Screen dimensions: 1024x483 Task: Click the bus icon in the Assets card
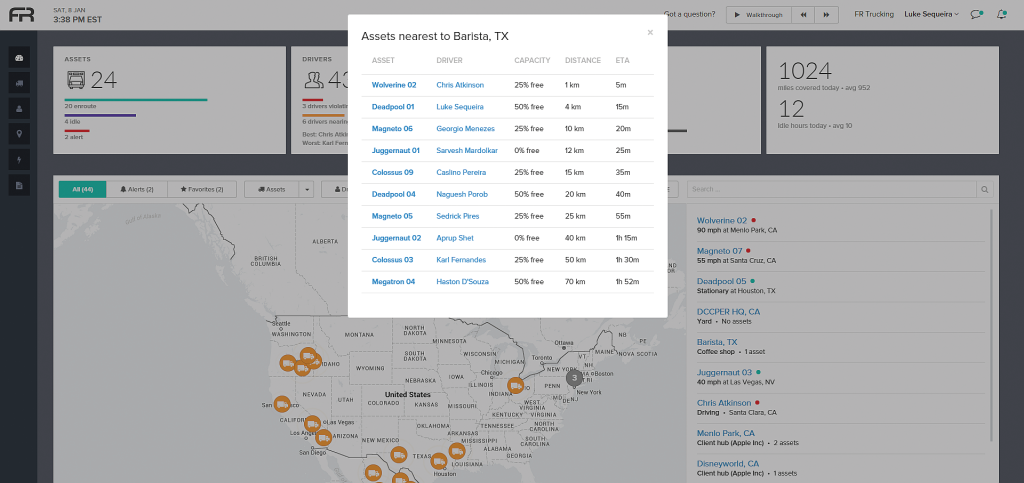(x=75, y=80)
